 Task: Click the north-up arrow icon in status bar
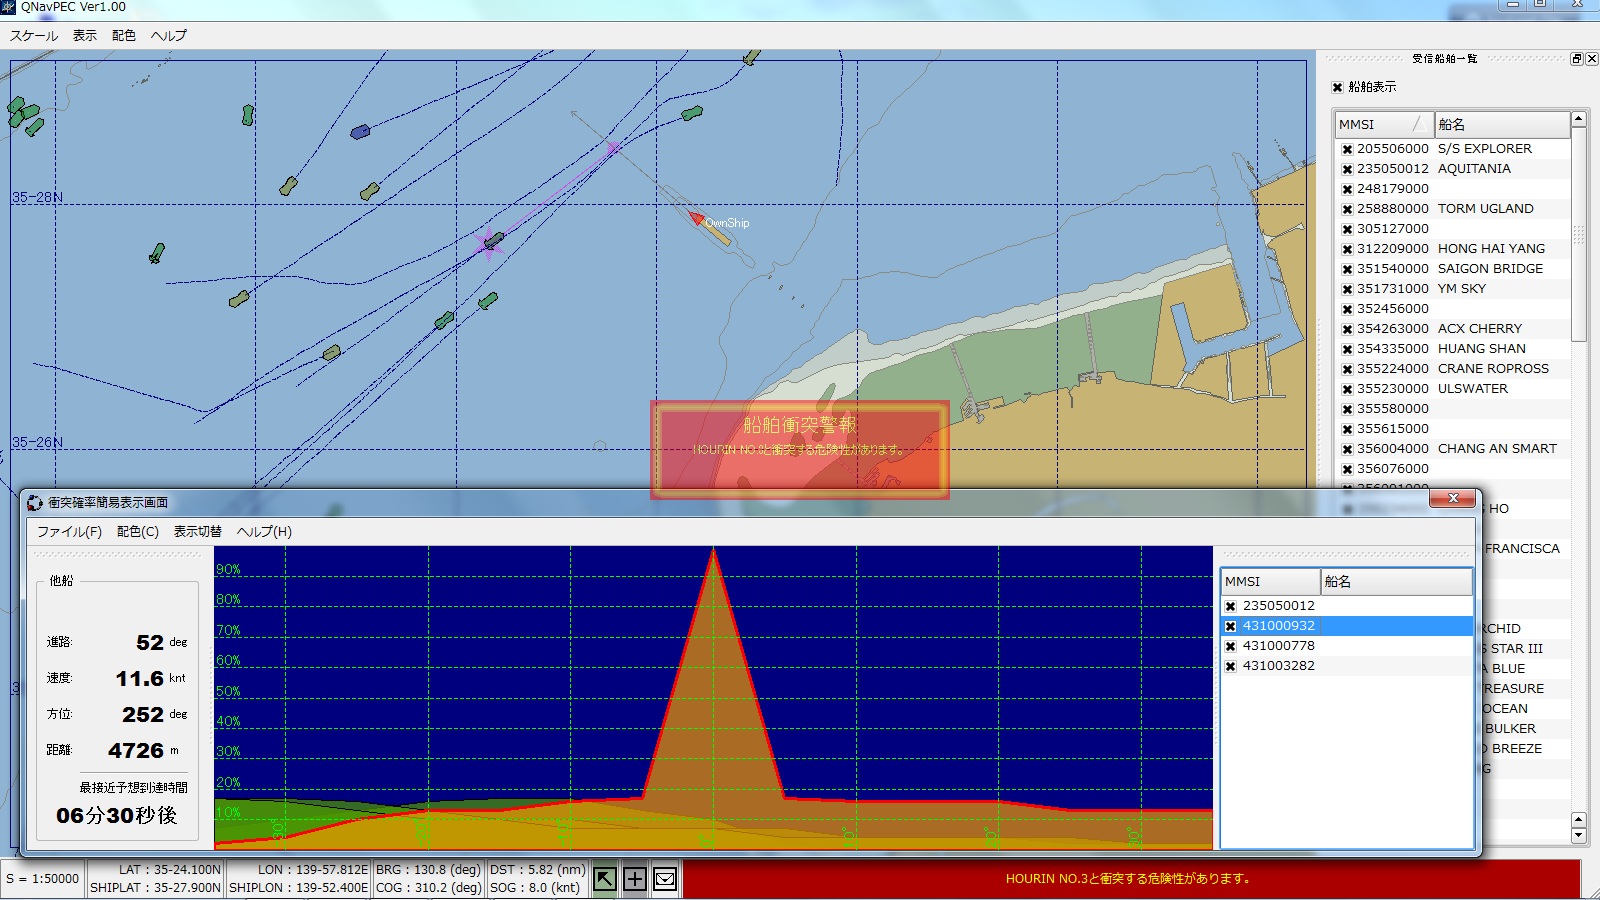[x=605, y=879]
